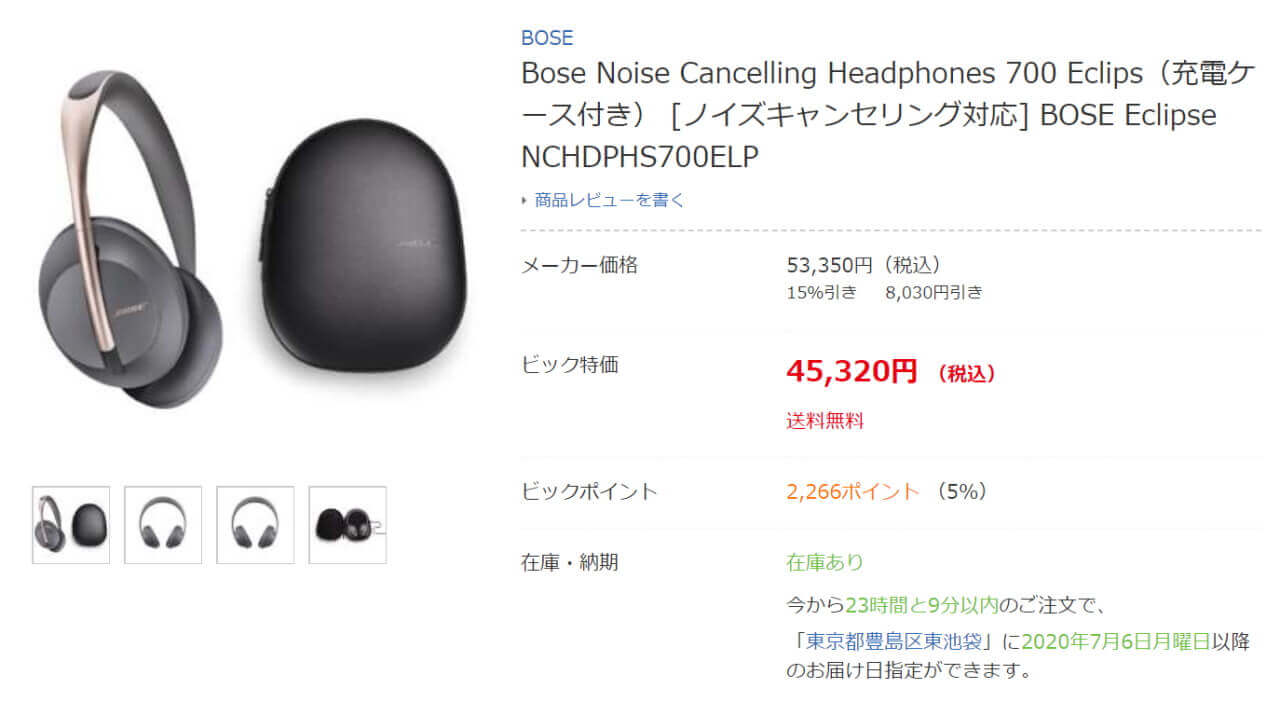The height and width of the screenshot is (720, 1280).
Task: Select the second thumbnail showing headphones front view
Action: coord(163,525)
